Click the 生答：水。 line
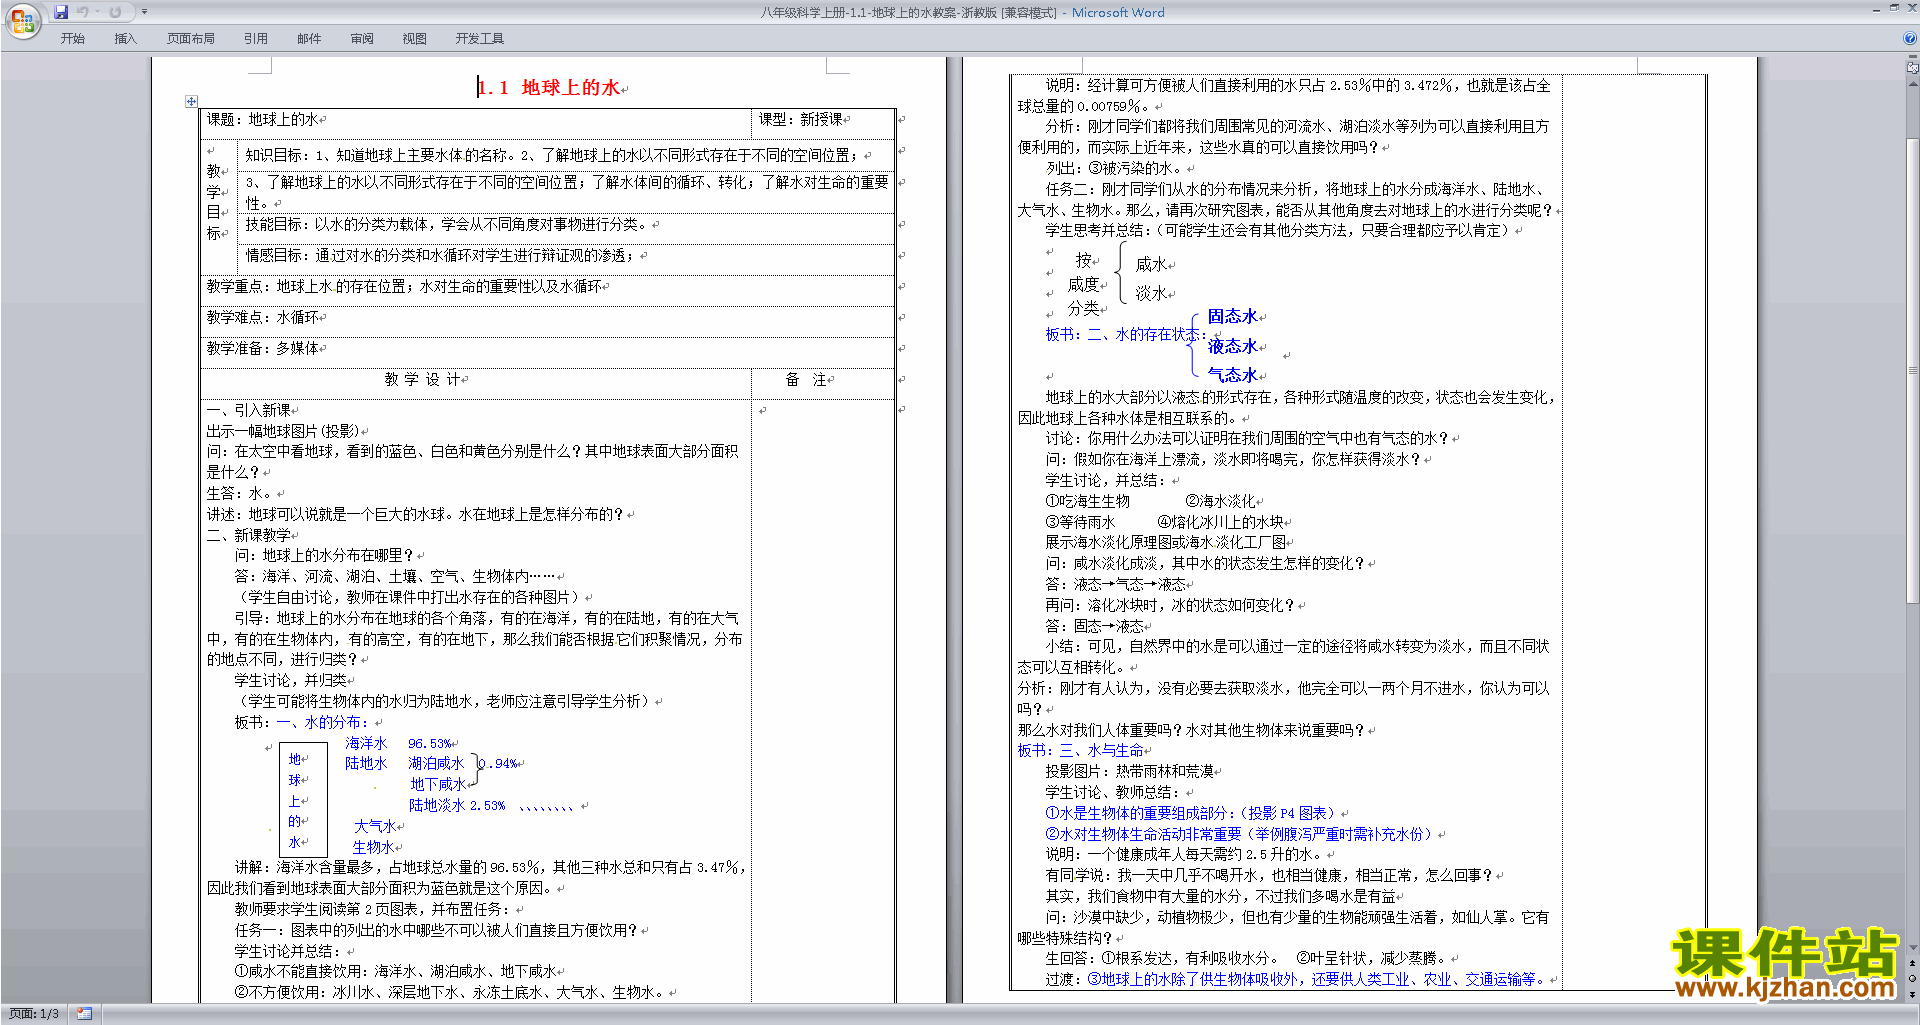The image size is (1920, 1025). coord(241,494)
